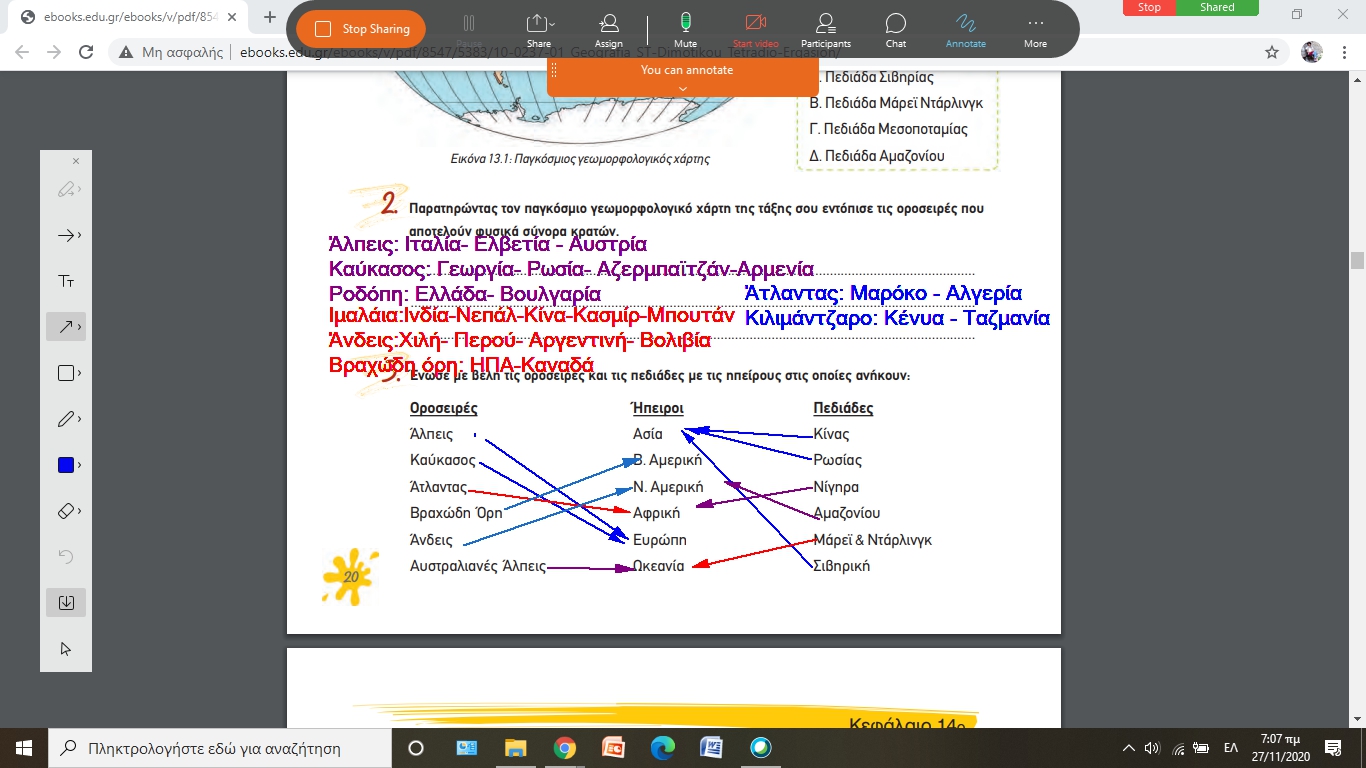This screenshot has width=1366, height=768.
Task: Bookmark this page with the star
Action: pyautogui.click(x=1271, y=52)
